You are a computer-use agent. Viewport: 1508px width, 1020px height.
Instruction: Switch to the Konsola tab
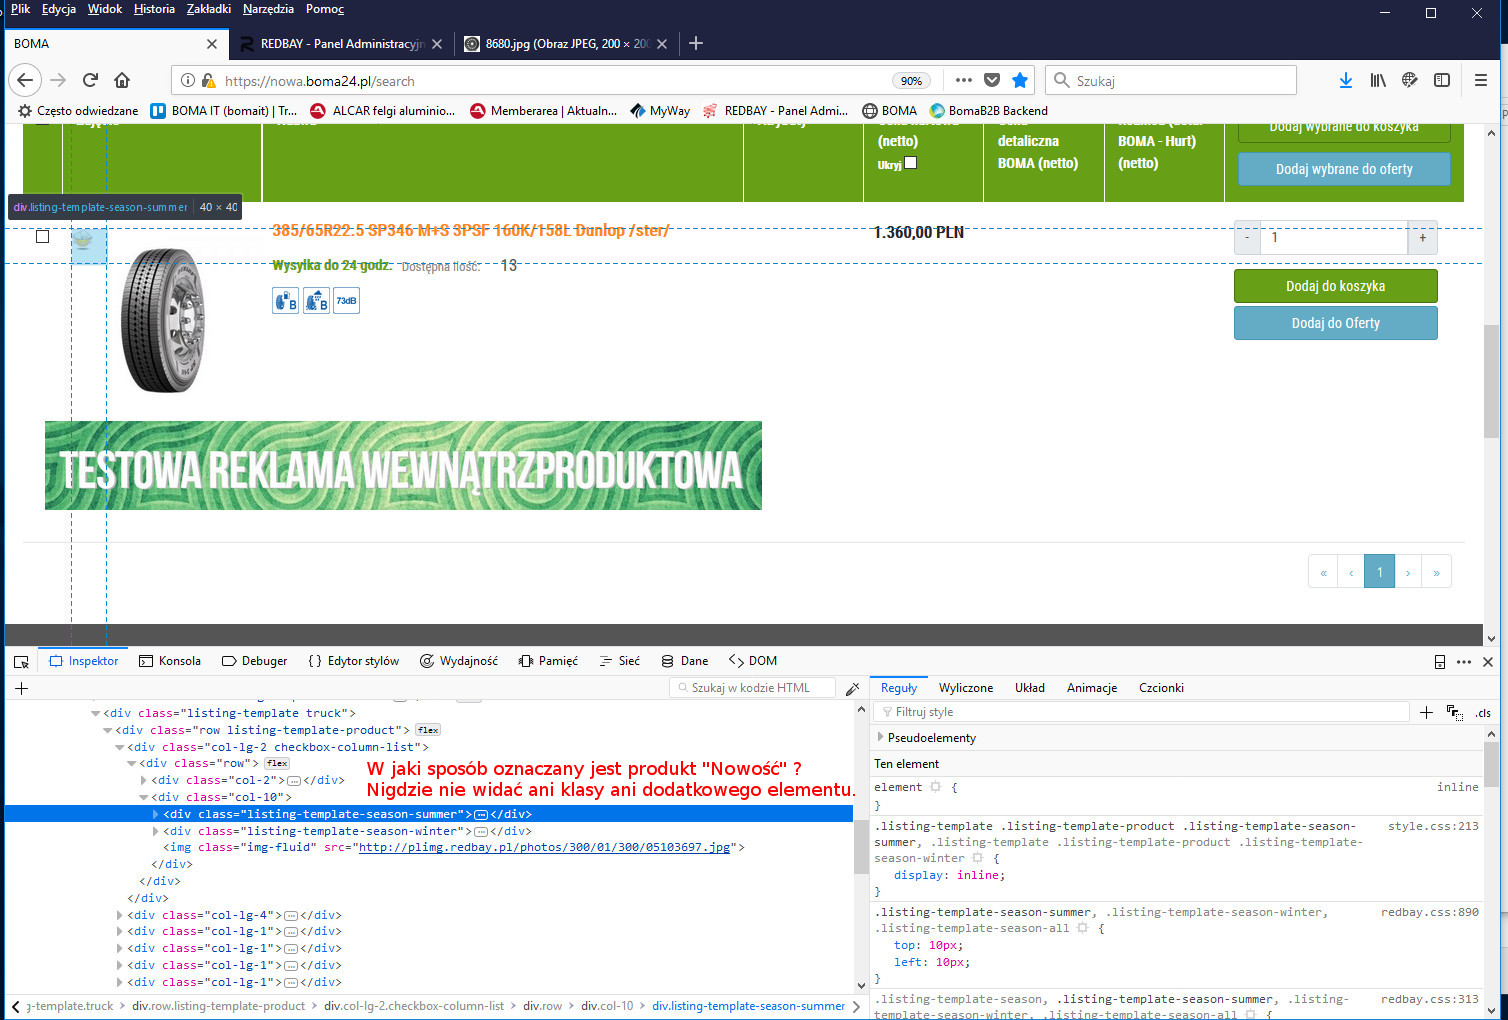pos(169,661)
